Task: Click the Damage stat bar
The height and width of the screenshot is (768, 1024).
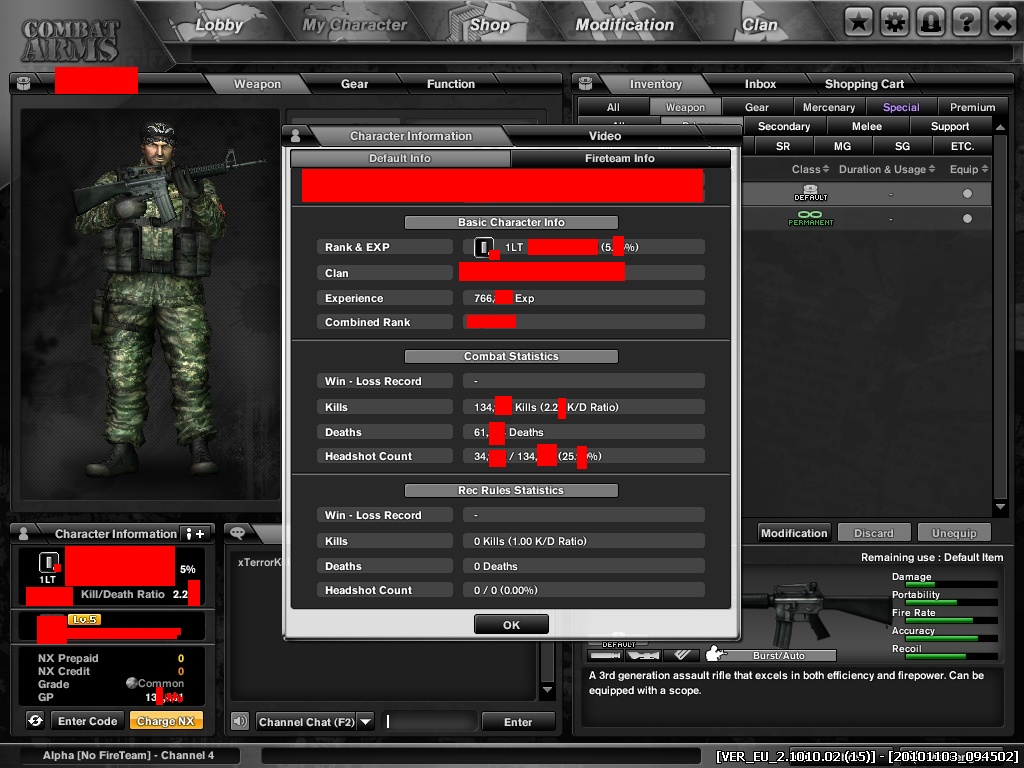Action: 951,584
